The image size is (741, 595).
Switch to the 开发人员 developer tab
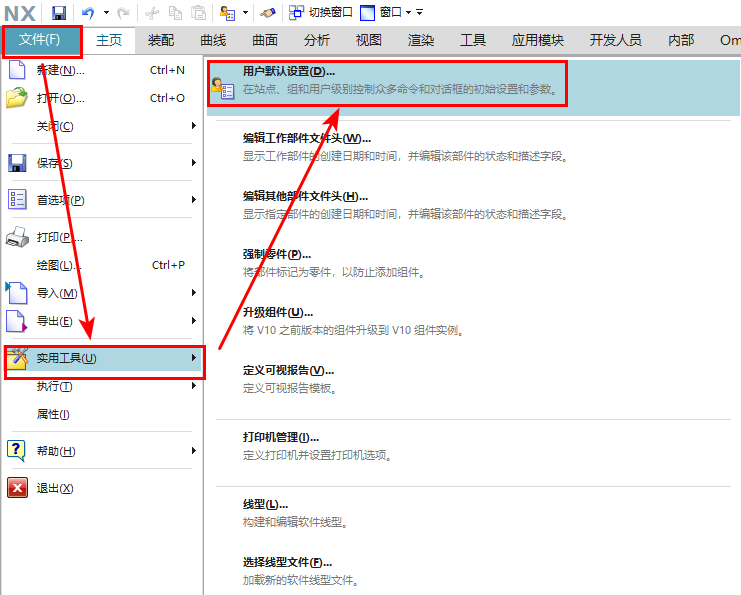coord(616,40)
